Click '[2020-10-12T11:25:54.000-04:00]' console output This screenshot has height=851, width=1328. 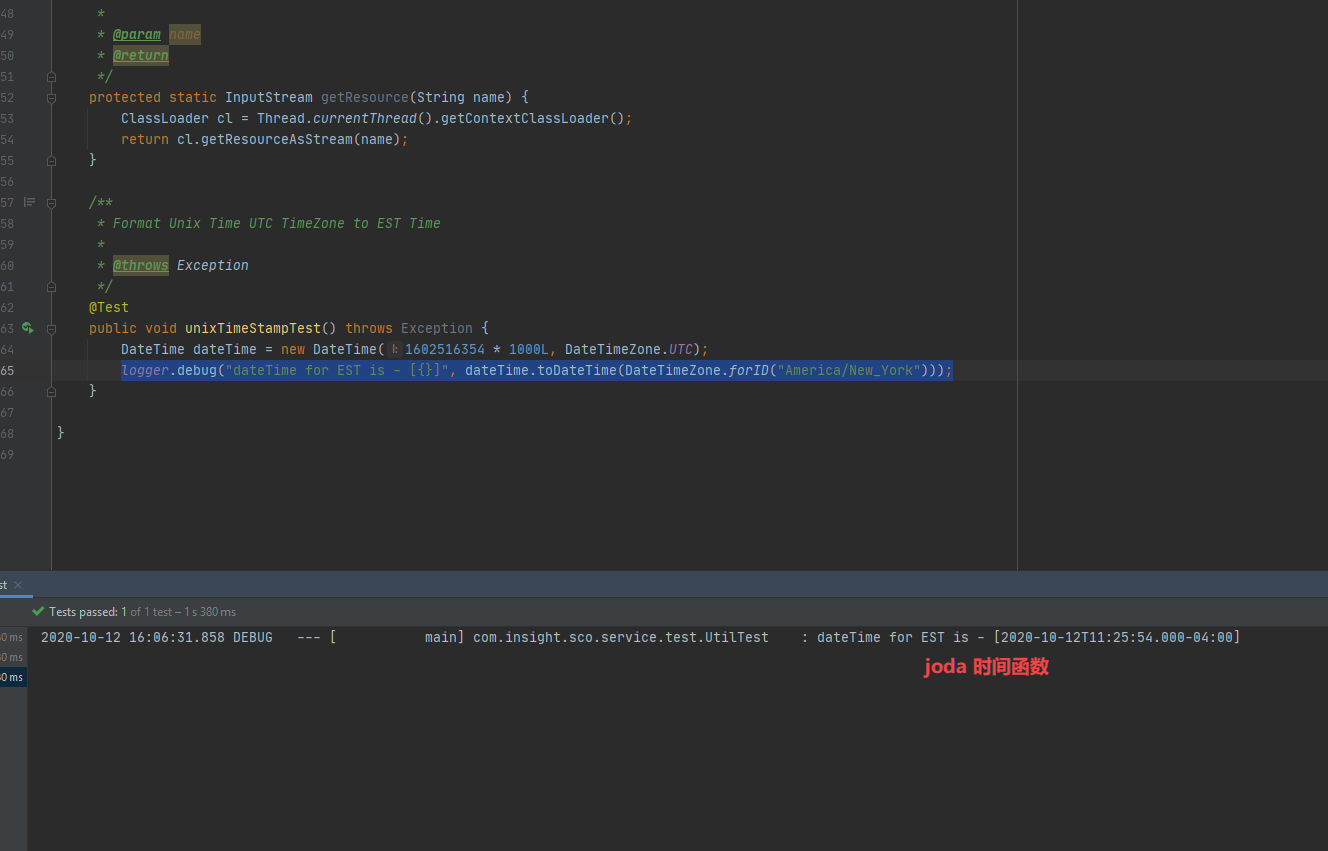click(x=1117, y=637)
